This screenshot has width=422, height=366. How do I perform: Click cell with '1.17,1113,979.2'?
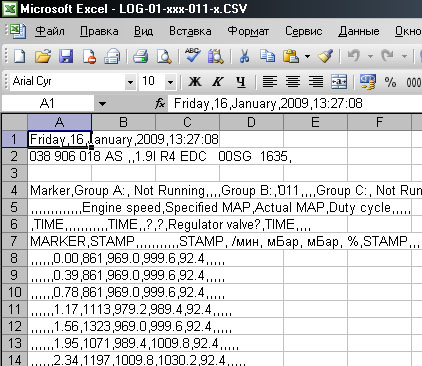pyautogui.click(x=59, y=309)
